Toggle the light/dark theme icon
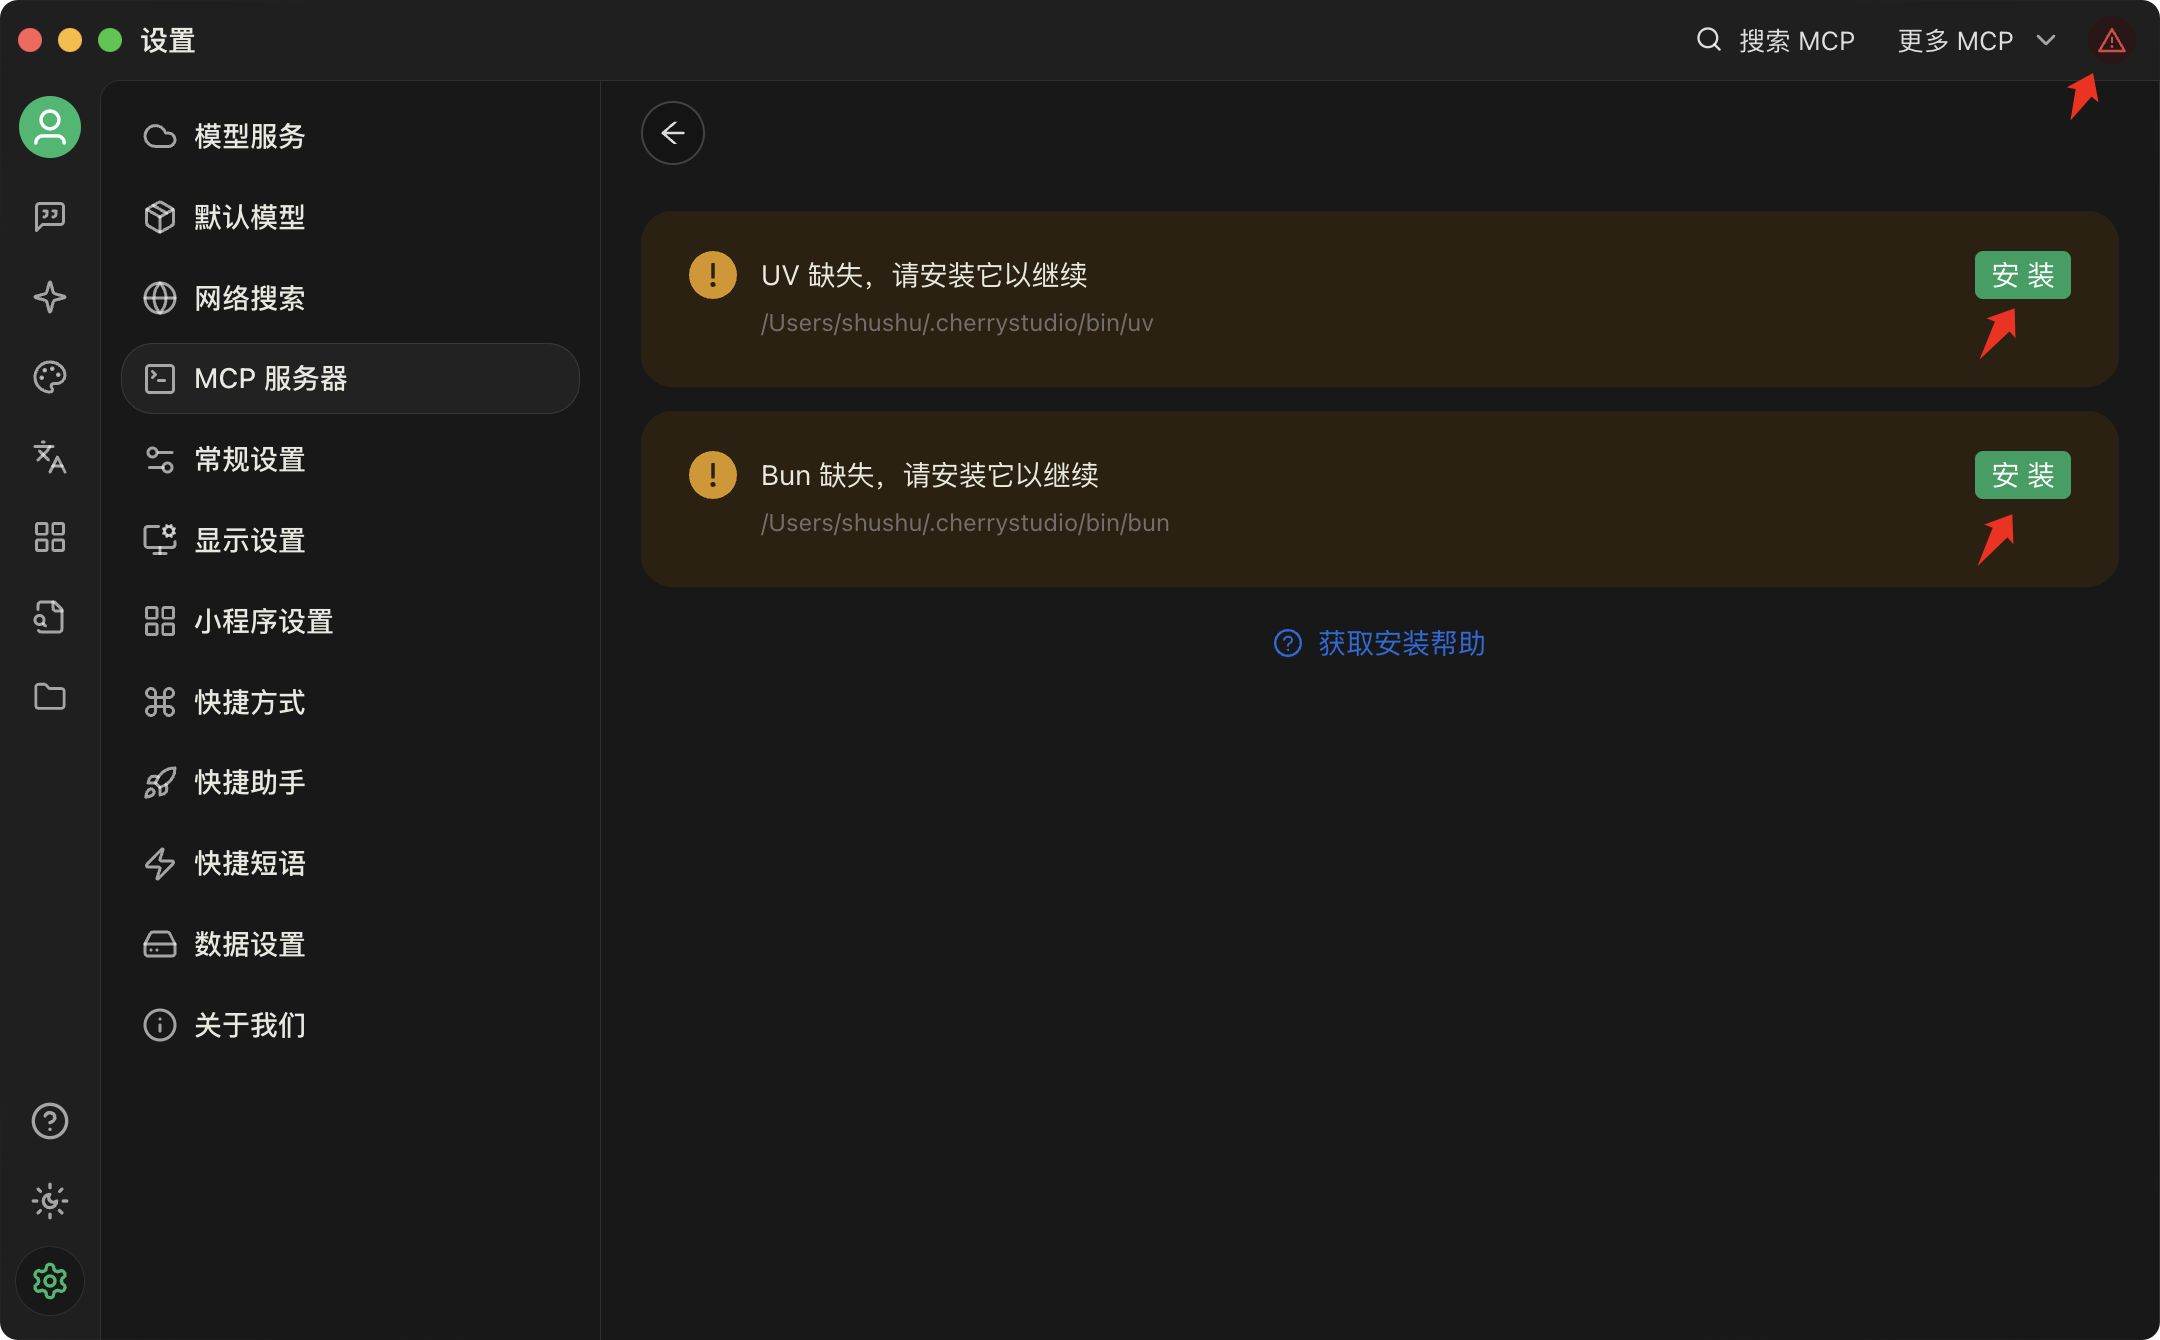The width and height of the screenshot is (2160, 1340). tap(50, 1201)
